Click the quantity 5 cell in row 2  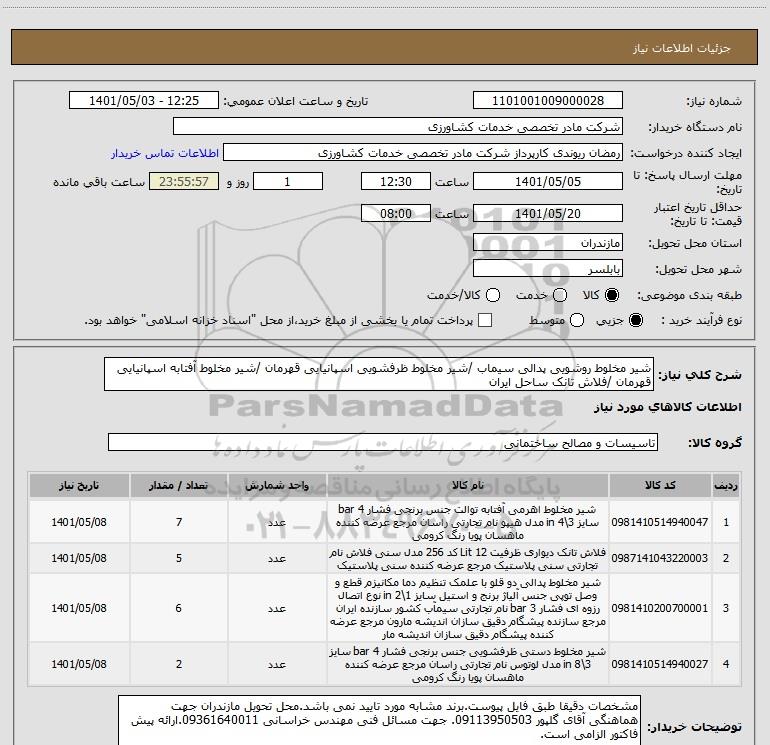179,558
